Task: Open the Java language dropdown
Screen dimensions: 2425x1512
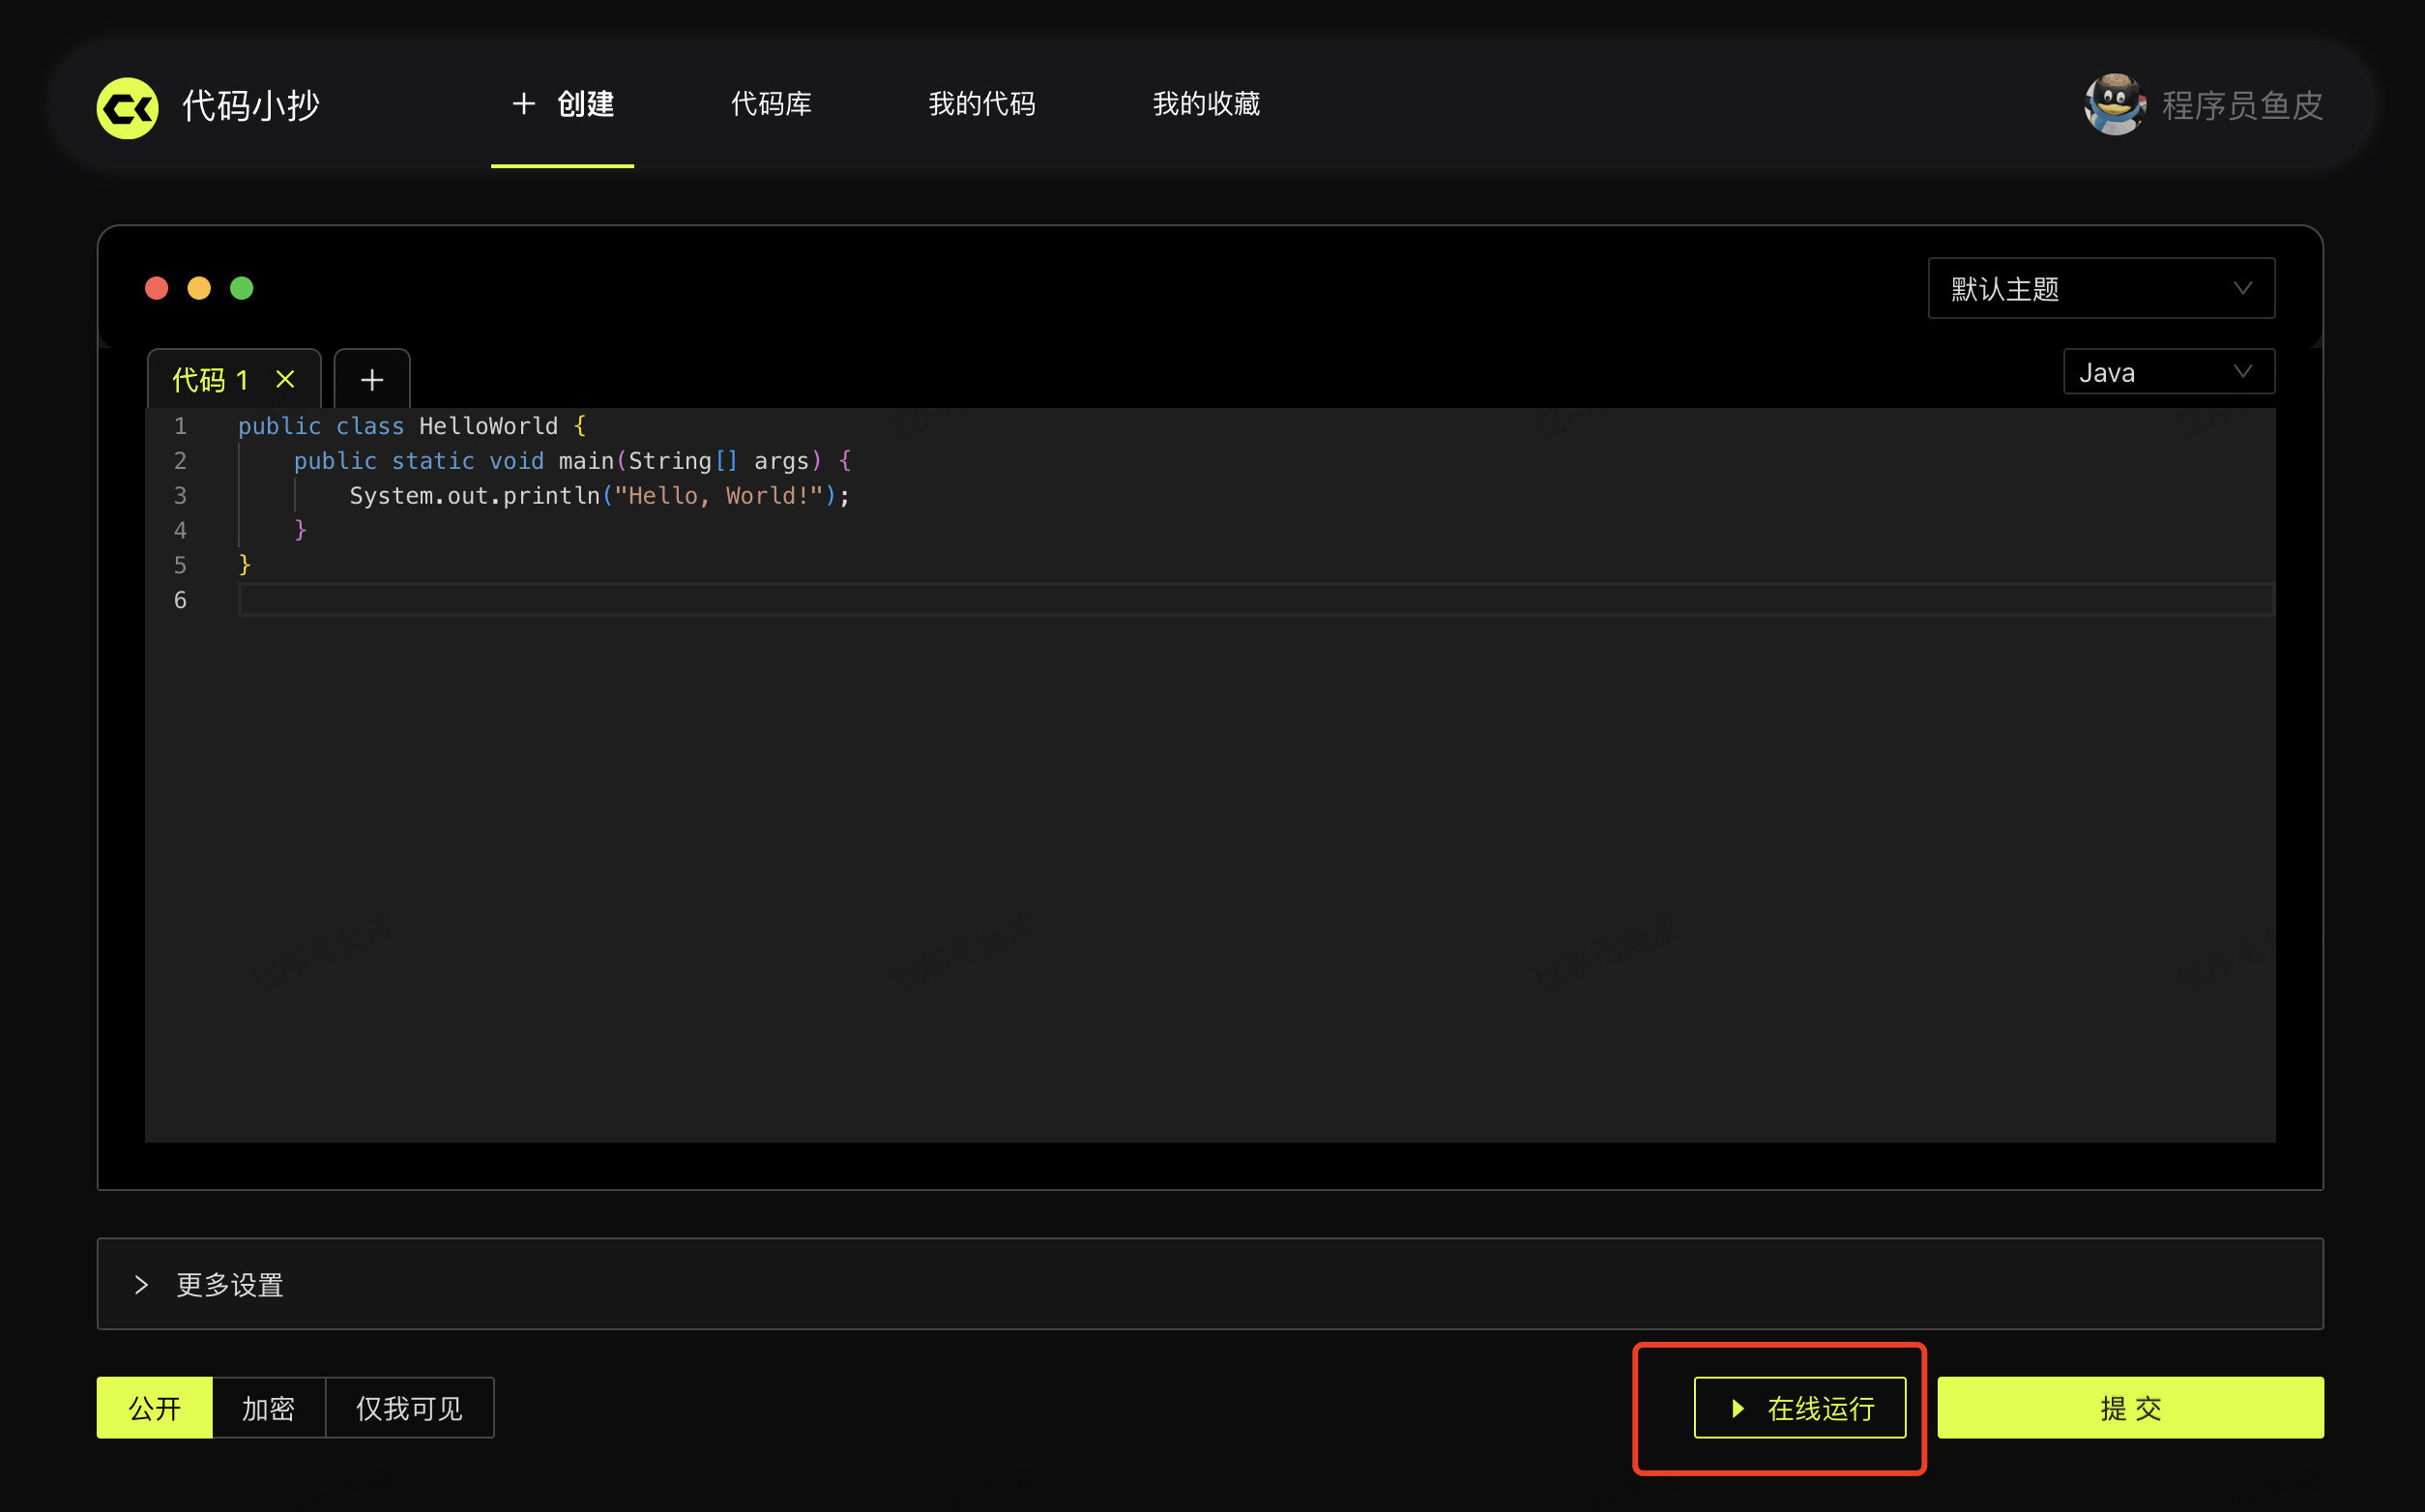Action: pyautogui.click(x=2168, y=373)
